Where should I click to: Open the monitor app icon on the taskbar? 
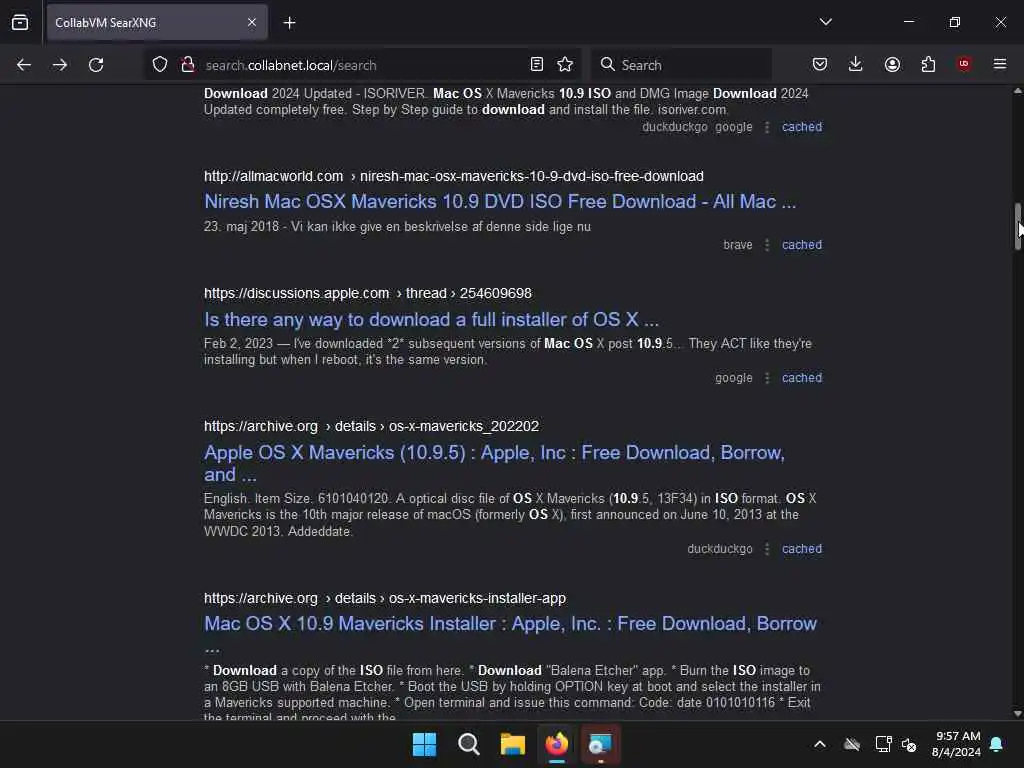click(x=600, y=744)
